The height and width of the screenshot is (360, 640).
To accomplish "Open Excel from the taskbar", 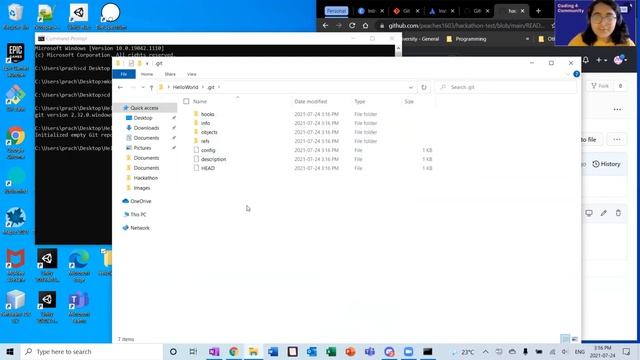I will click(x=331, y=351).
